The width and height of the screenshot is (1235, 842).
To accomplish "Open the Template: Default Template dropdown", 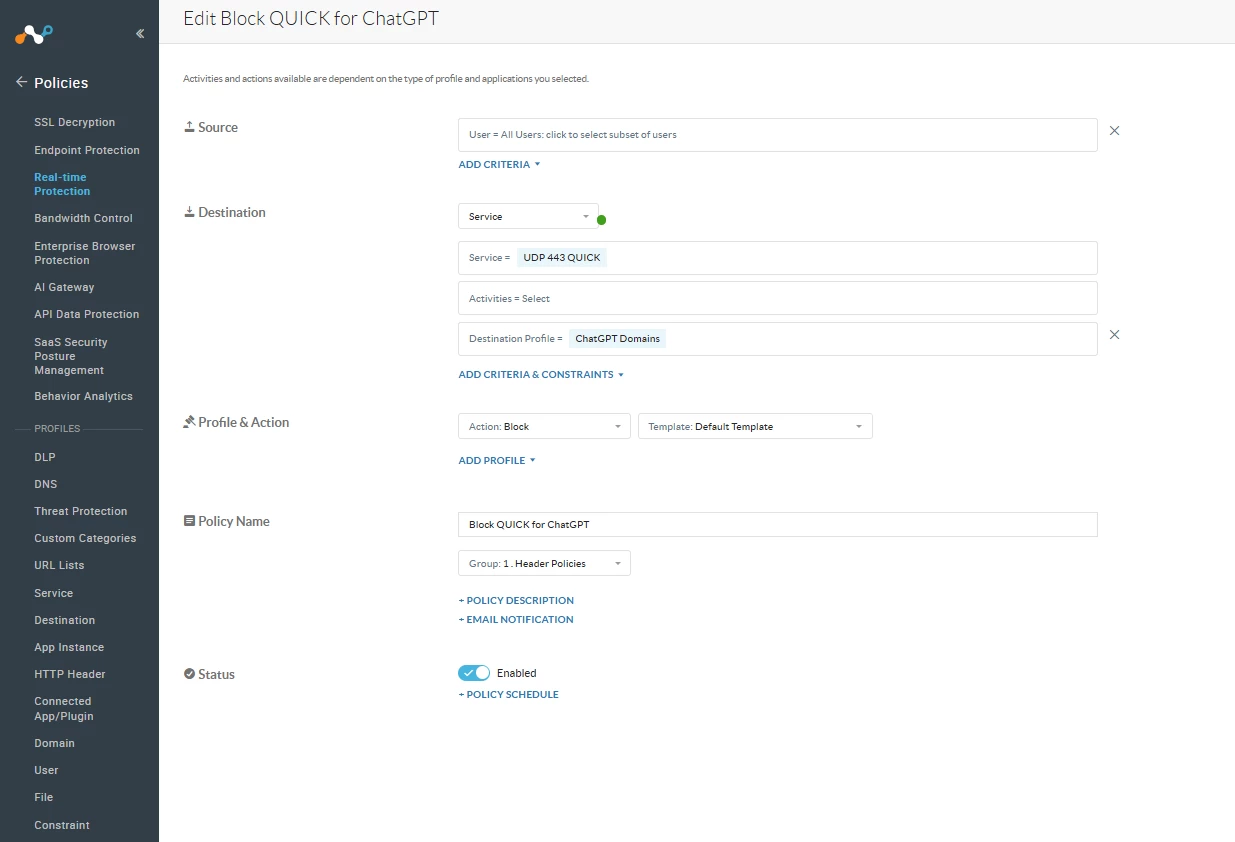I will 755,426.
